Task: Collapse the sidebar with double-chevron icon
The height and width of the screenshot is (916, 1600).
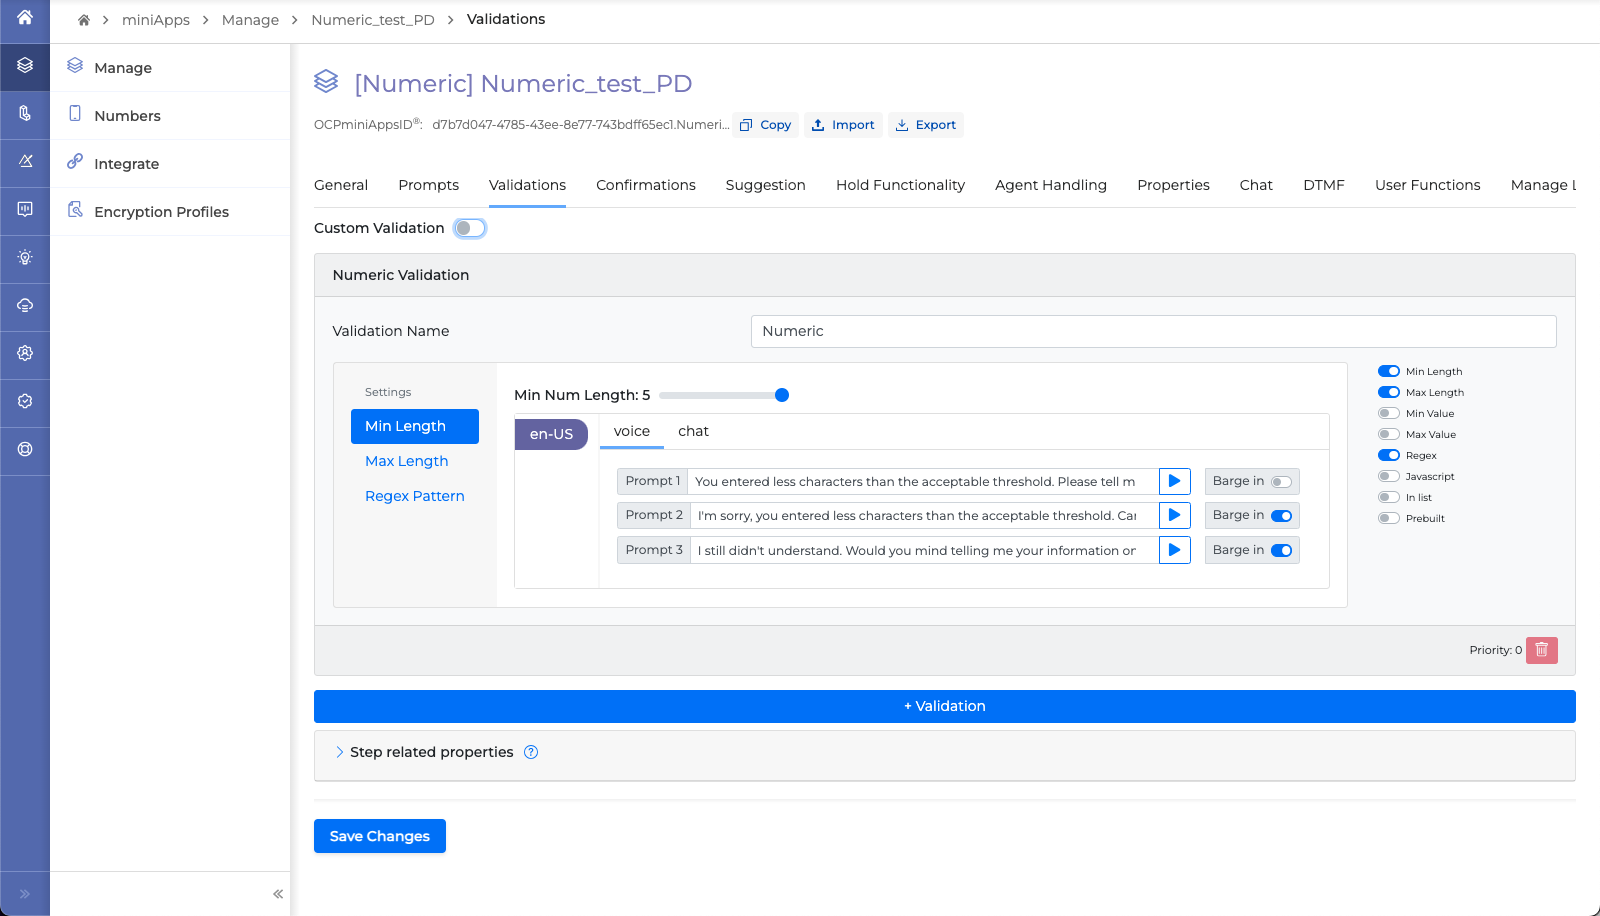Action: 278,894
